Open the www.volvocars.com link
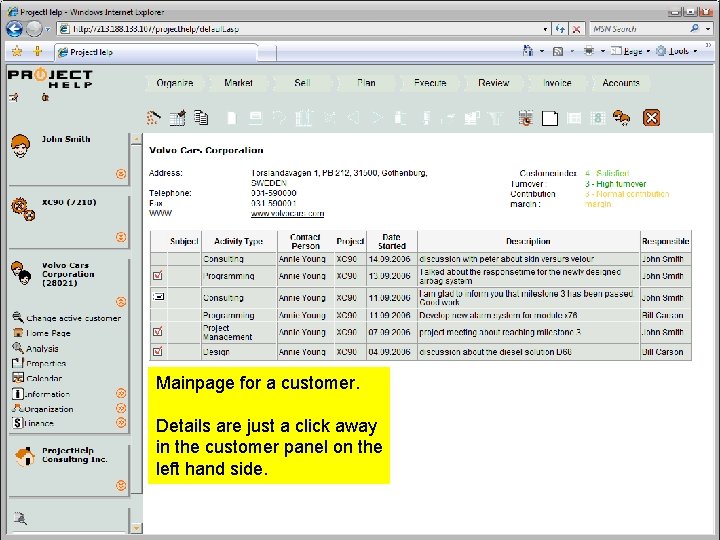The height and width of the screenshot is (540, 720). (287, 214)
